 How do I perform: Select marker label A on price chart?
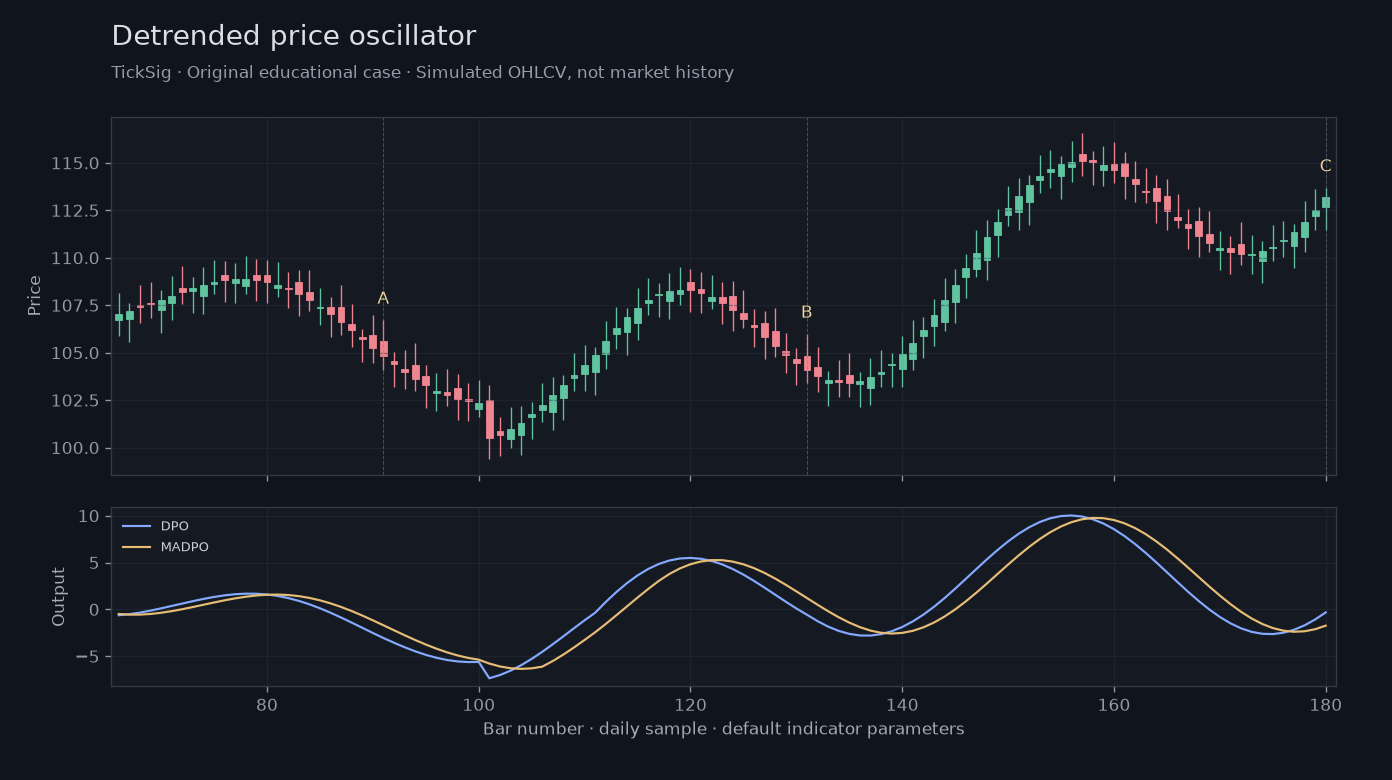point(383,298)
